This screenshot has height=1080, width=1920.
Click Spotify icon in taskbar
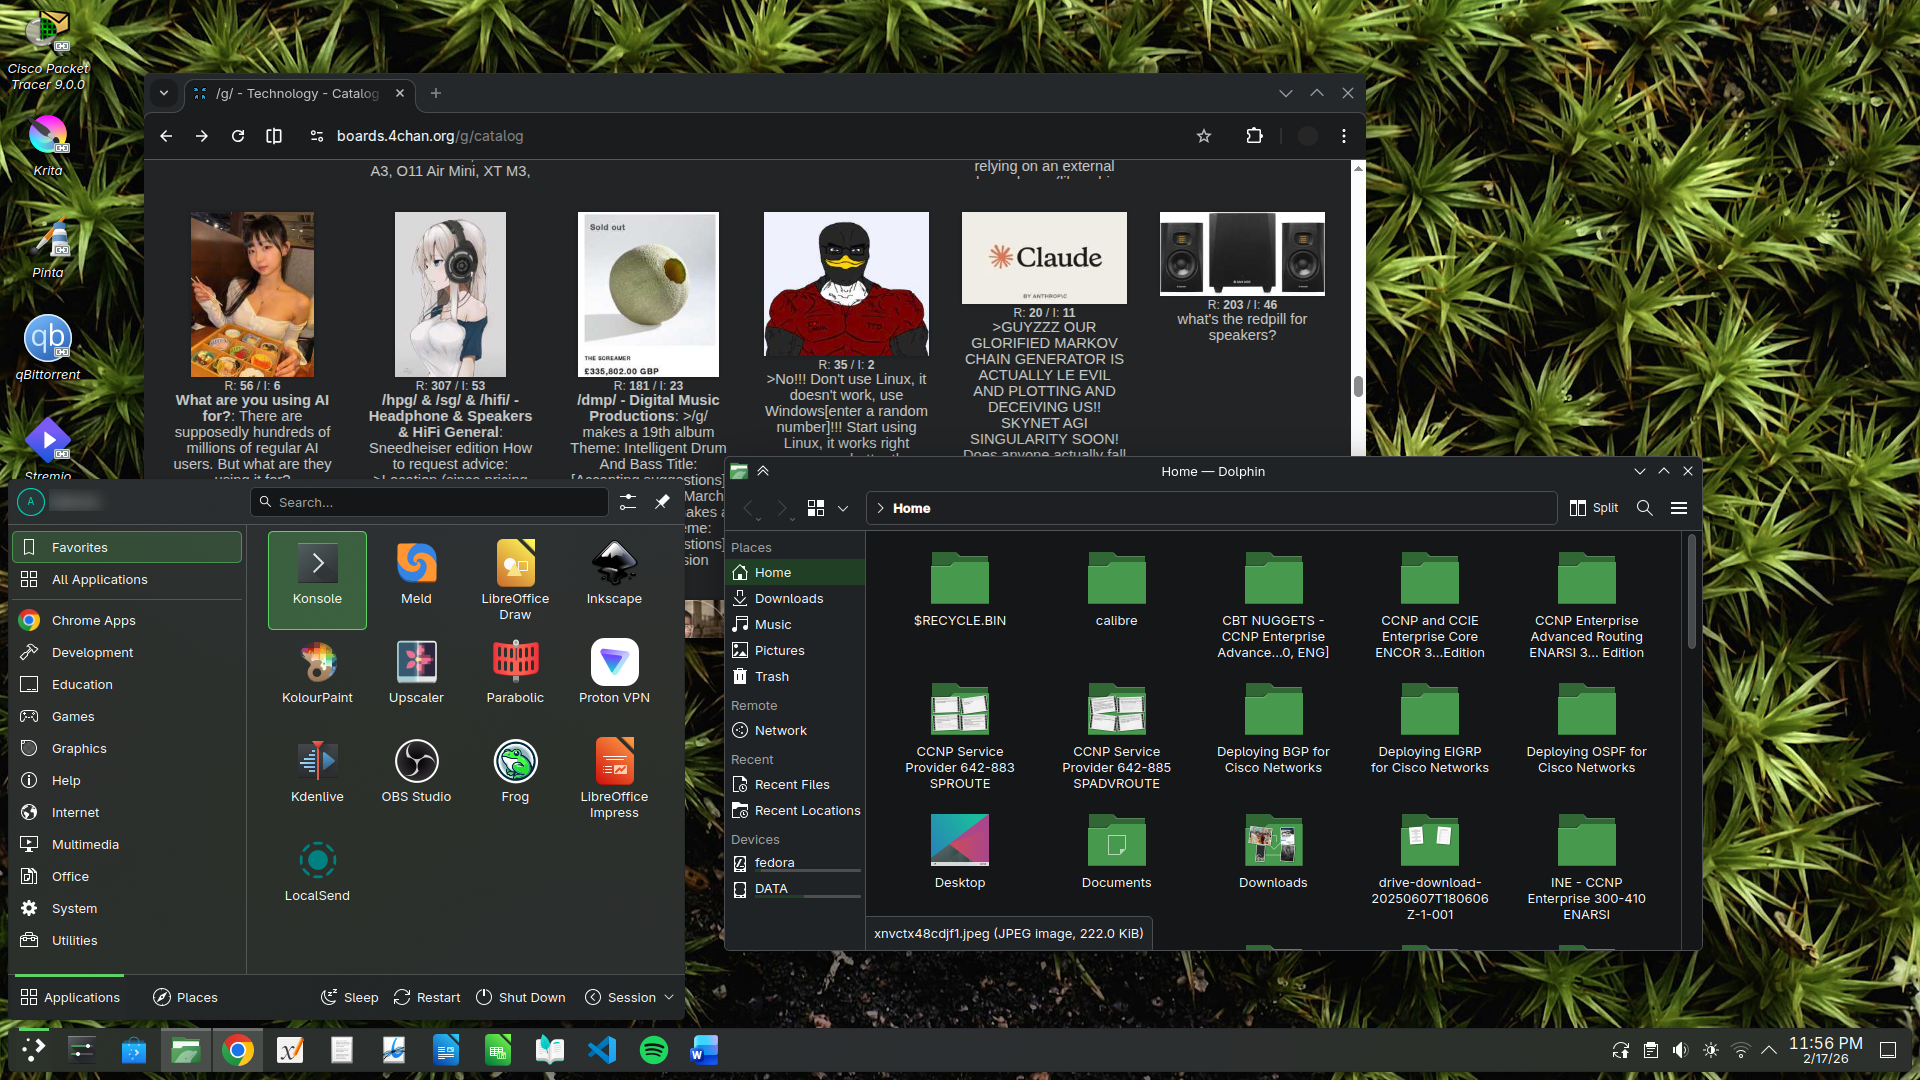point(654,1050)
